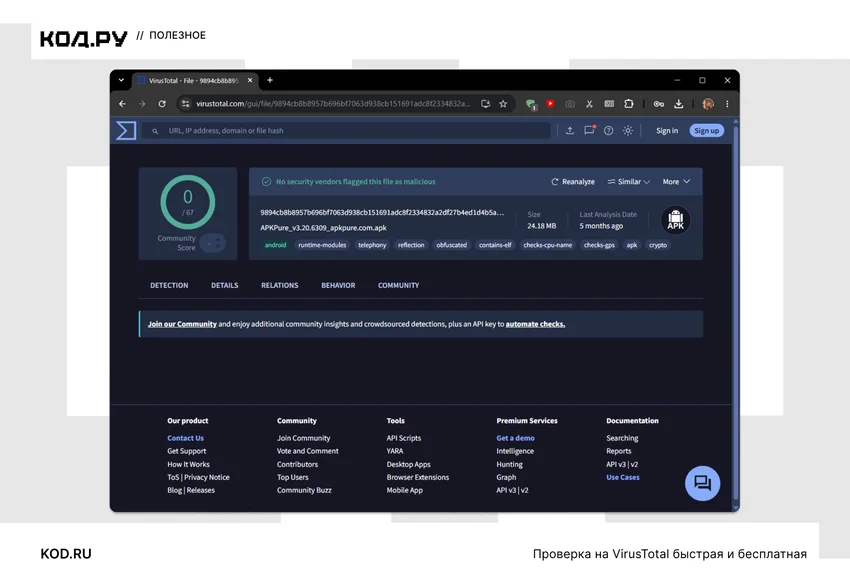Viewport: 850px width, 582px height.
Task: Click the green shield extension icon
Action: click(x=531, y=104)
